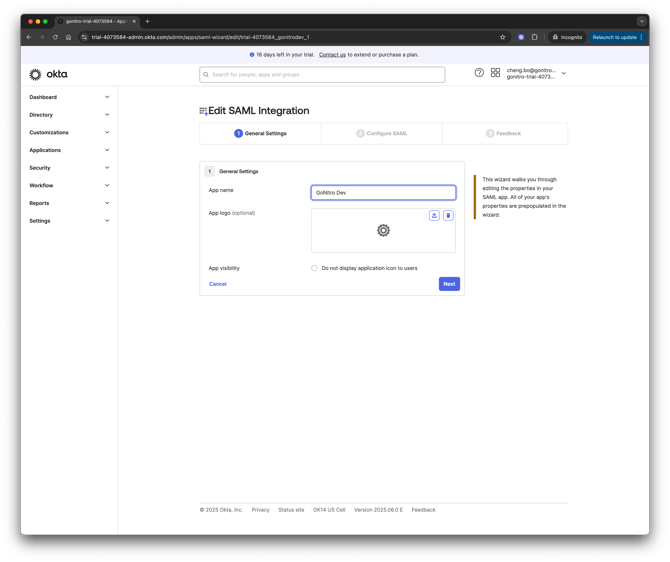Focus the App name text field
The width and height of the screenshot is (670, 562).
pos(383,192)
